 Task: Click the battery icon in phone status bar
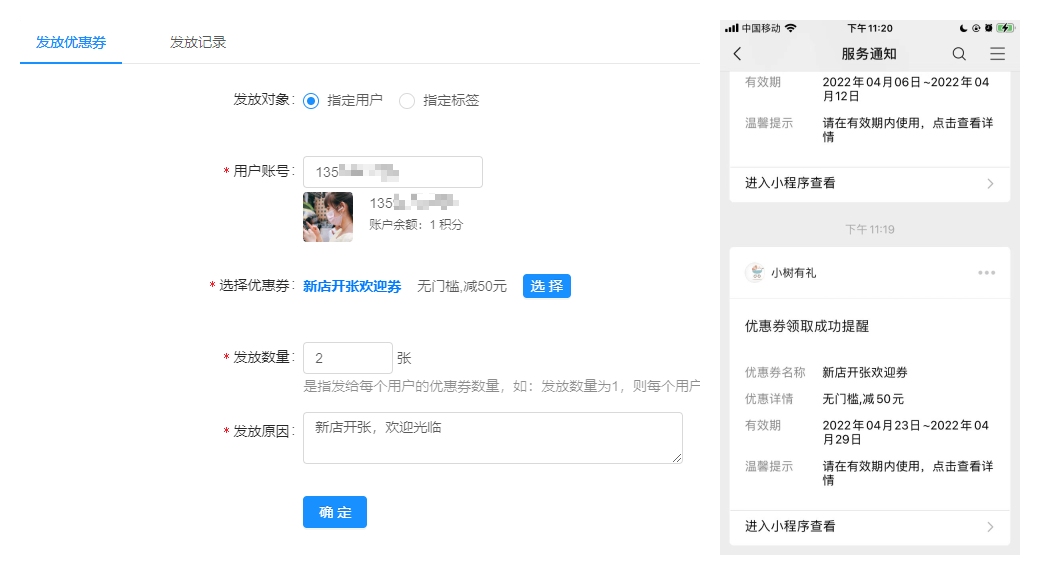coord(1005,28)
